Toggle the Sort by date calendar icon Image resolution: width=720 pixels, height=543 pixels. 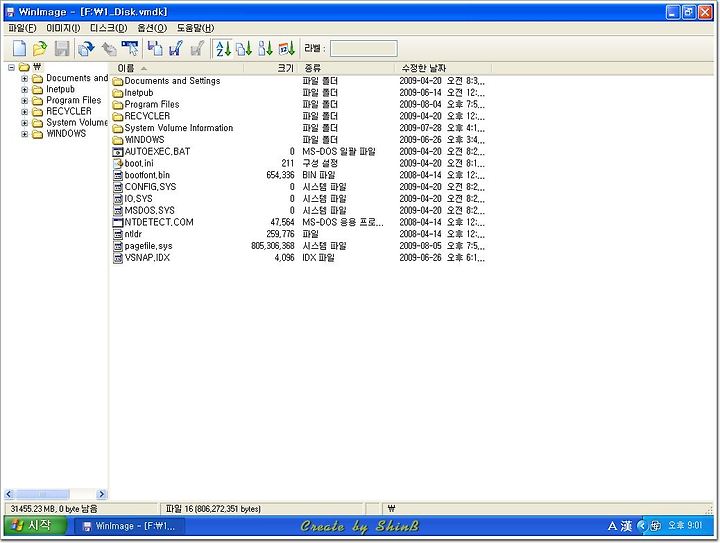pos(287,48)
